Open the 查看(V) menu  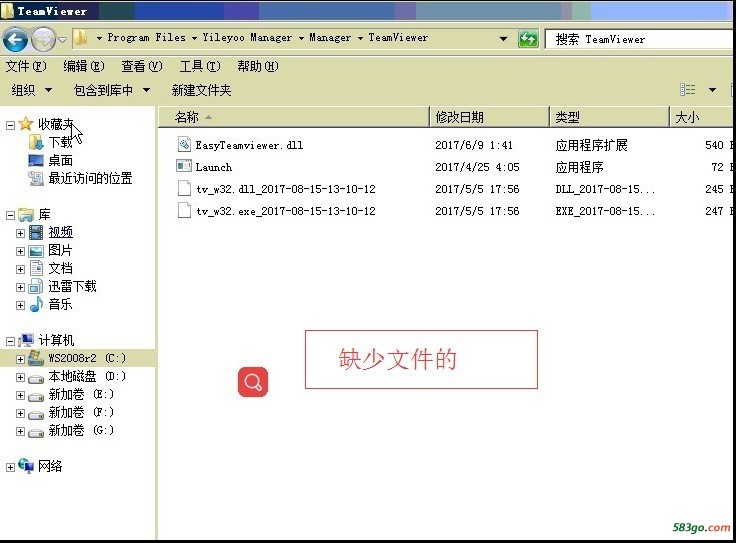(142, 66)
